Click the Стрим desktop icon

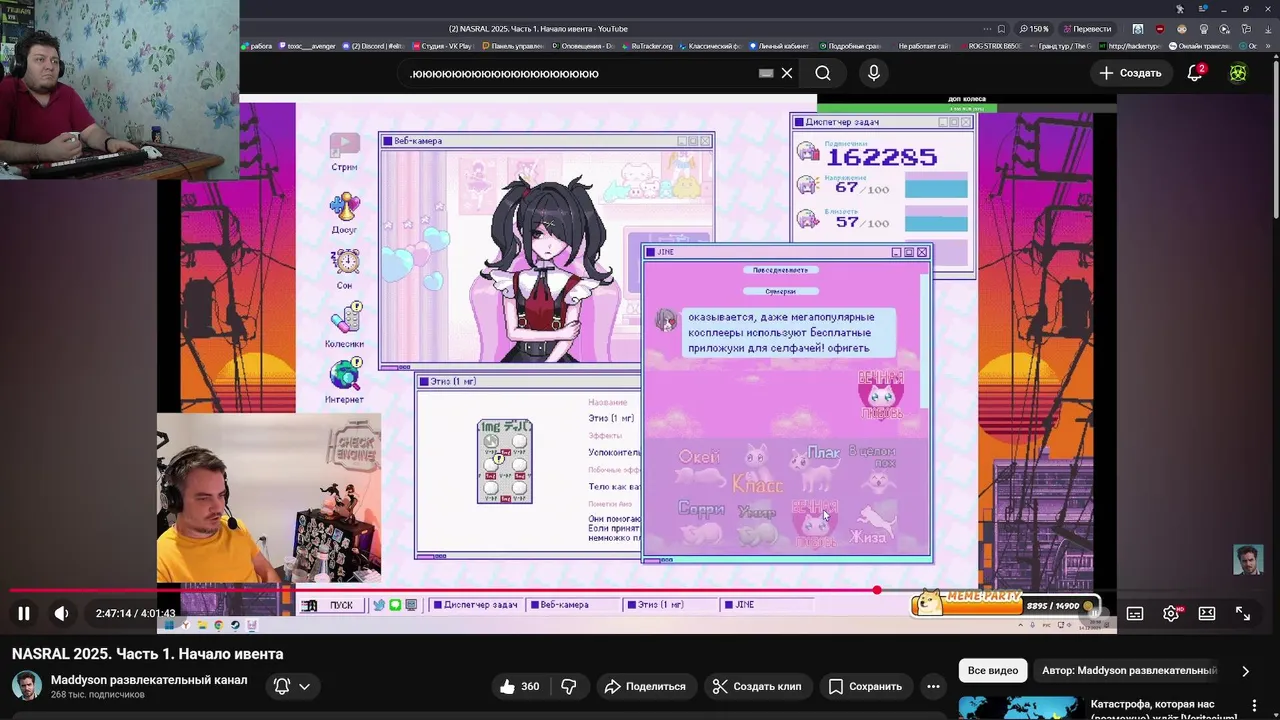[x=345, y=153]
